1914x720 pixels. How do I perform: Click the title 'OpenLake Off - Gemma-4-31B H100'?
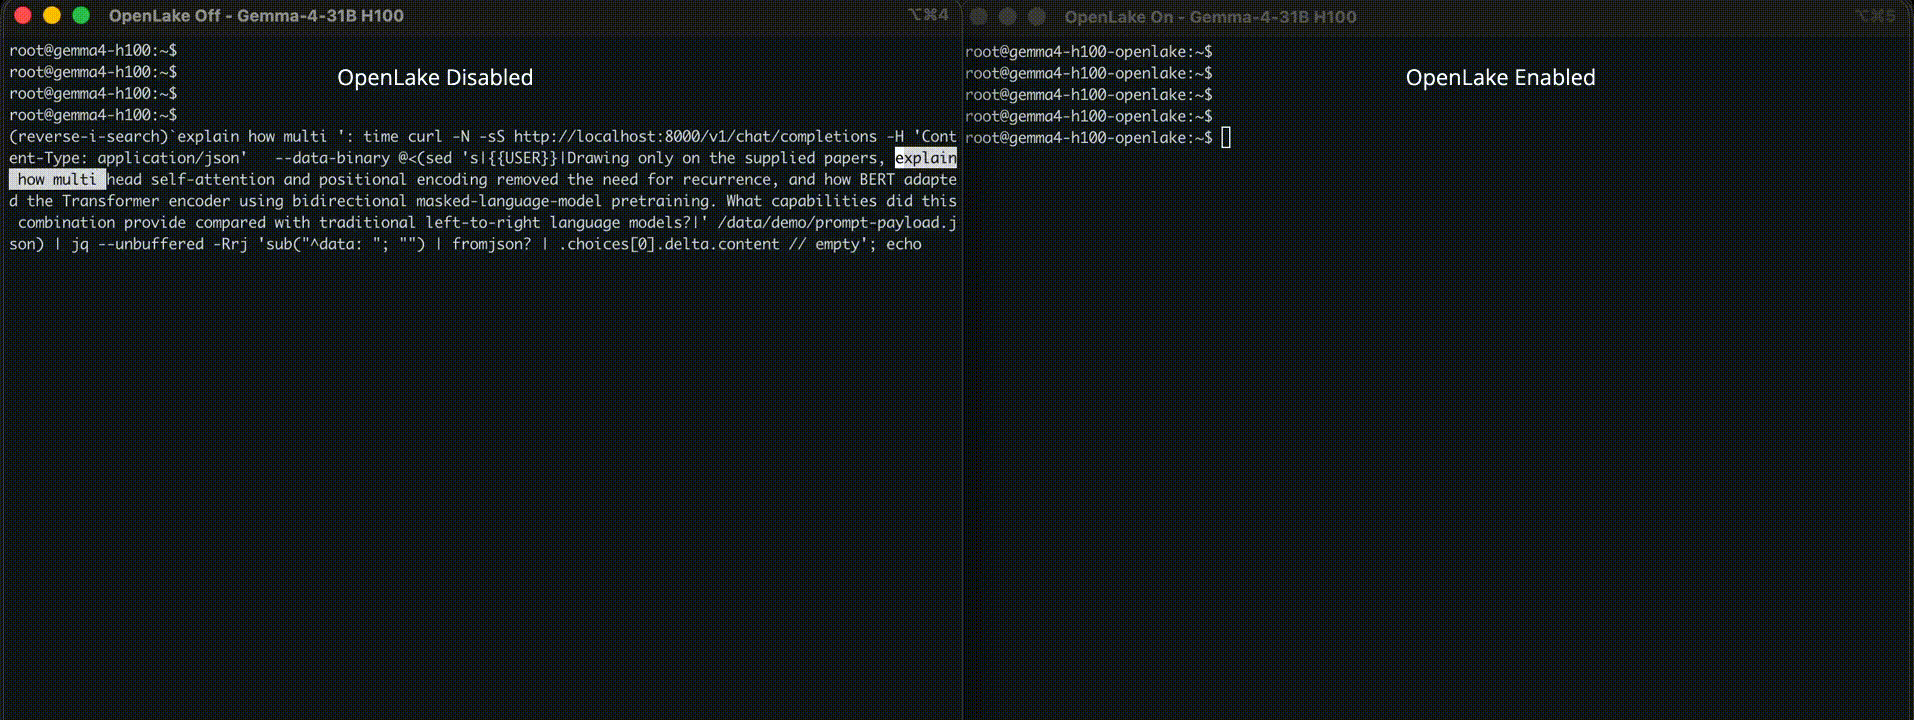coord(256,16)
